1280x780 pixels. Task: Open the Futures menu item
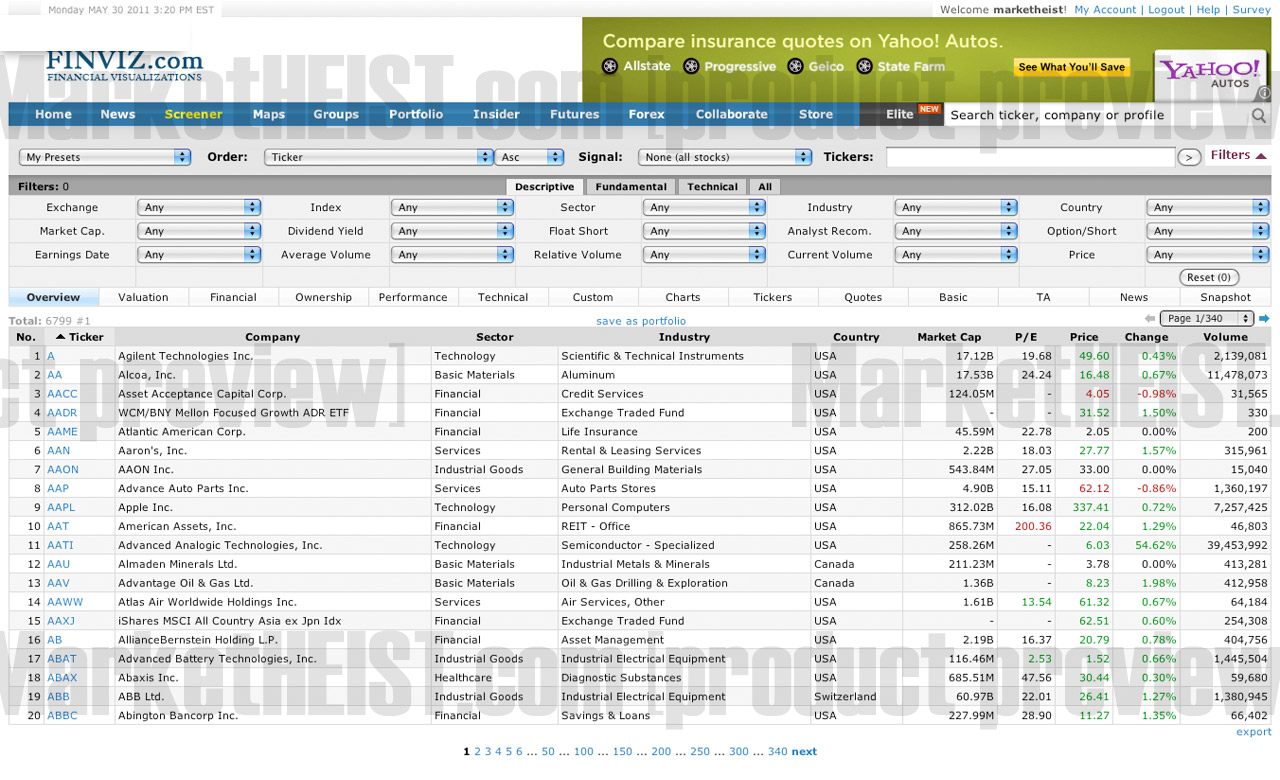(x=574, y=114)
